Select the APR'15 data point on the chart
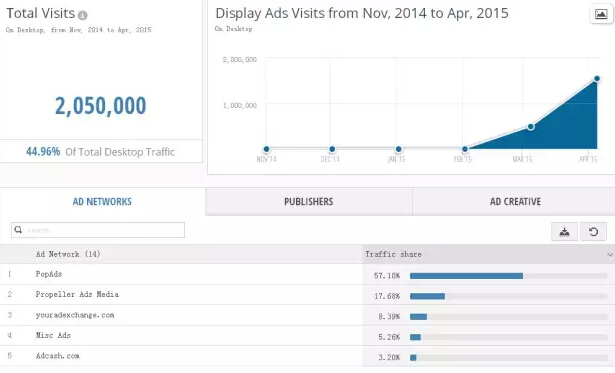 coord(597,79)
